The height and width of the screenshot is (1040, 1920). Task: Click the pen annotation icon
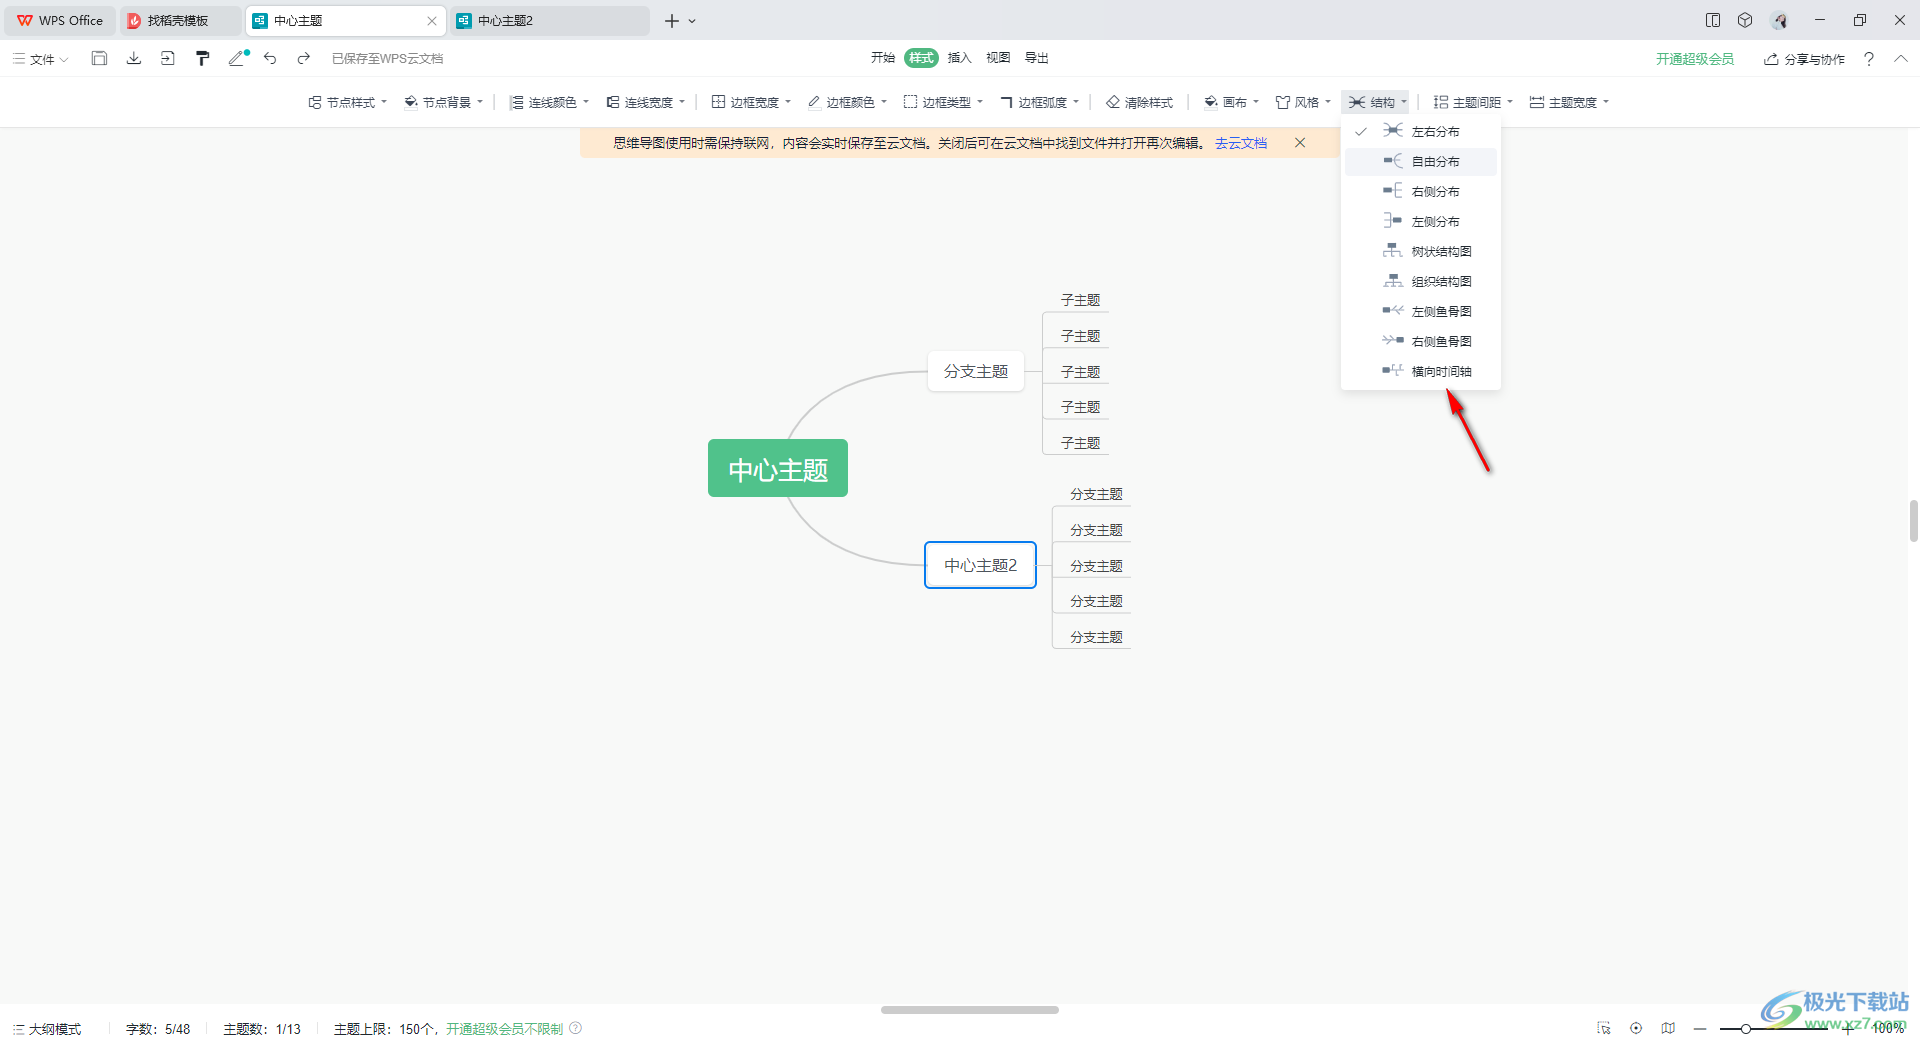tap(238, 59)
